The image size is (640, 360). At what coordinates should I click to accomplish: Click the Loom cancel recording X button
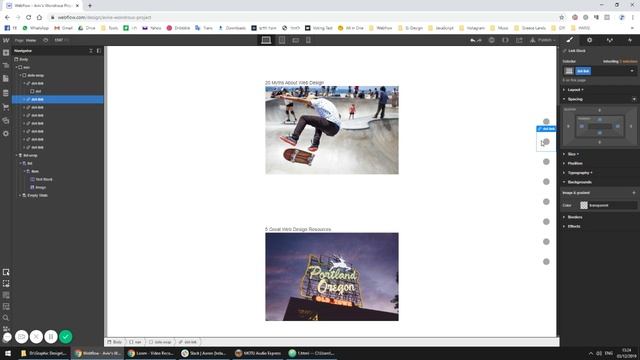coord(36,336)
